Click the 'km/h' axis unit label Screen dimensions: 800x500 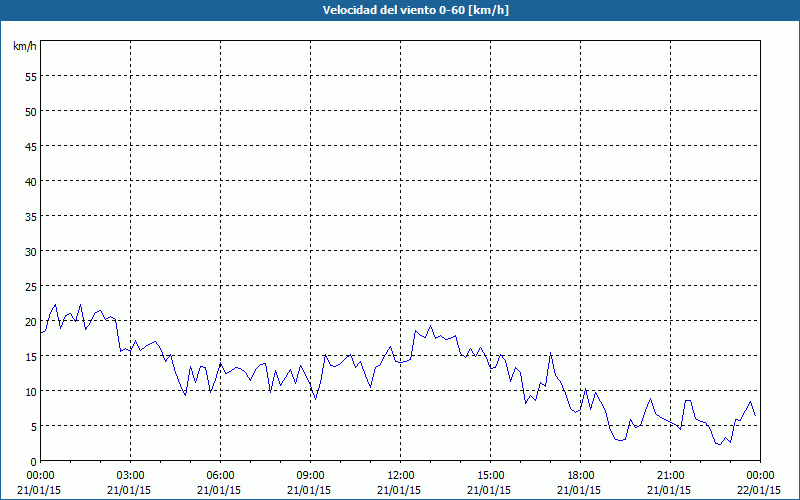pyautogui.click(x=25, y=46)
